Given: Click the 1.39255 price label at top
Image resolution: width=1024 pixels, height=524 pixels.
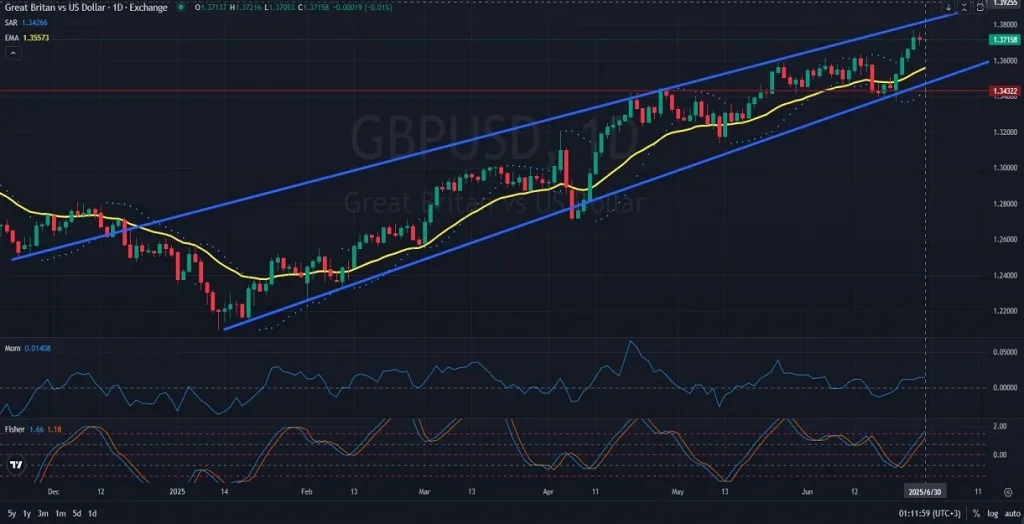Looking at the screenshot, I should pyautogui.click(x=1006, y=3).
